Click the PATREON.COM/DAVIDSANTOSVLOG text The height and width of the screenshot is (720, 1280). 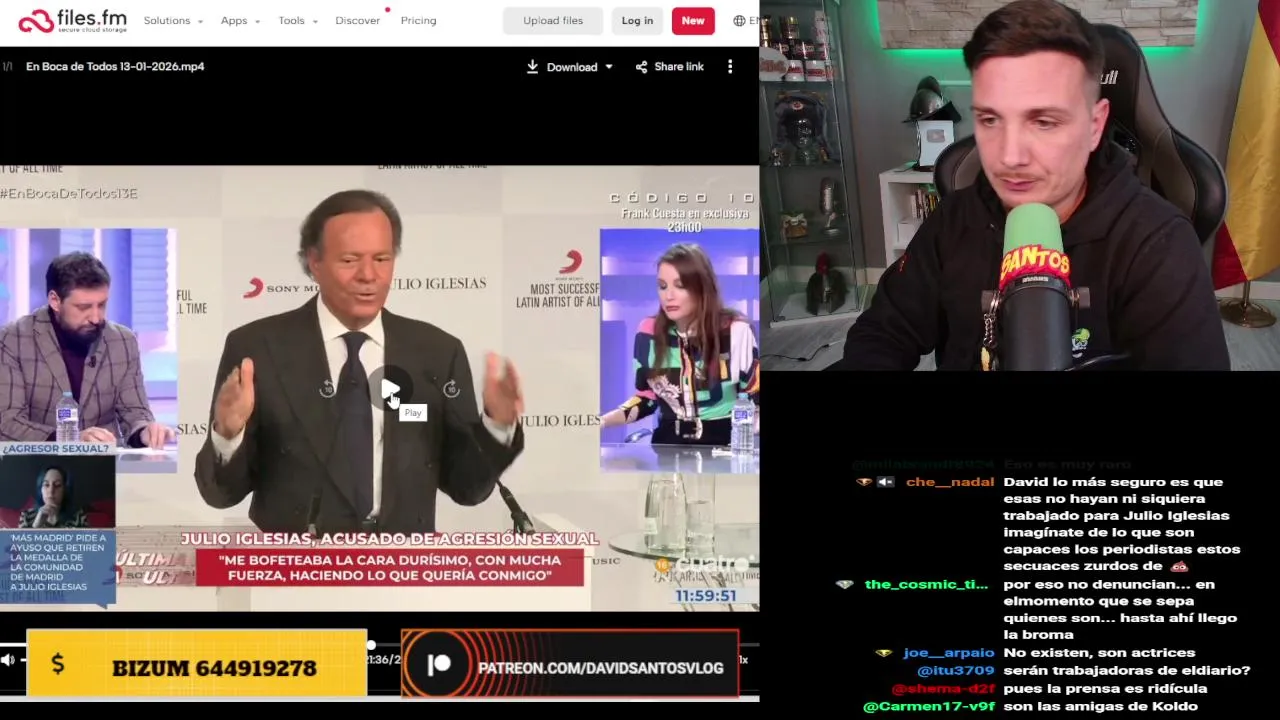point(601,668)
